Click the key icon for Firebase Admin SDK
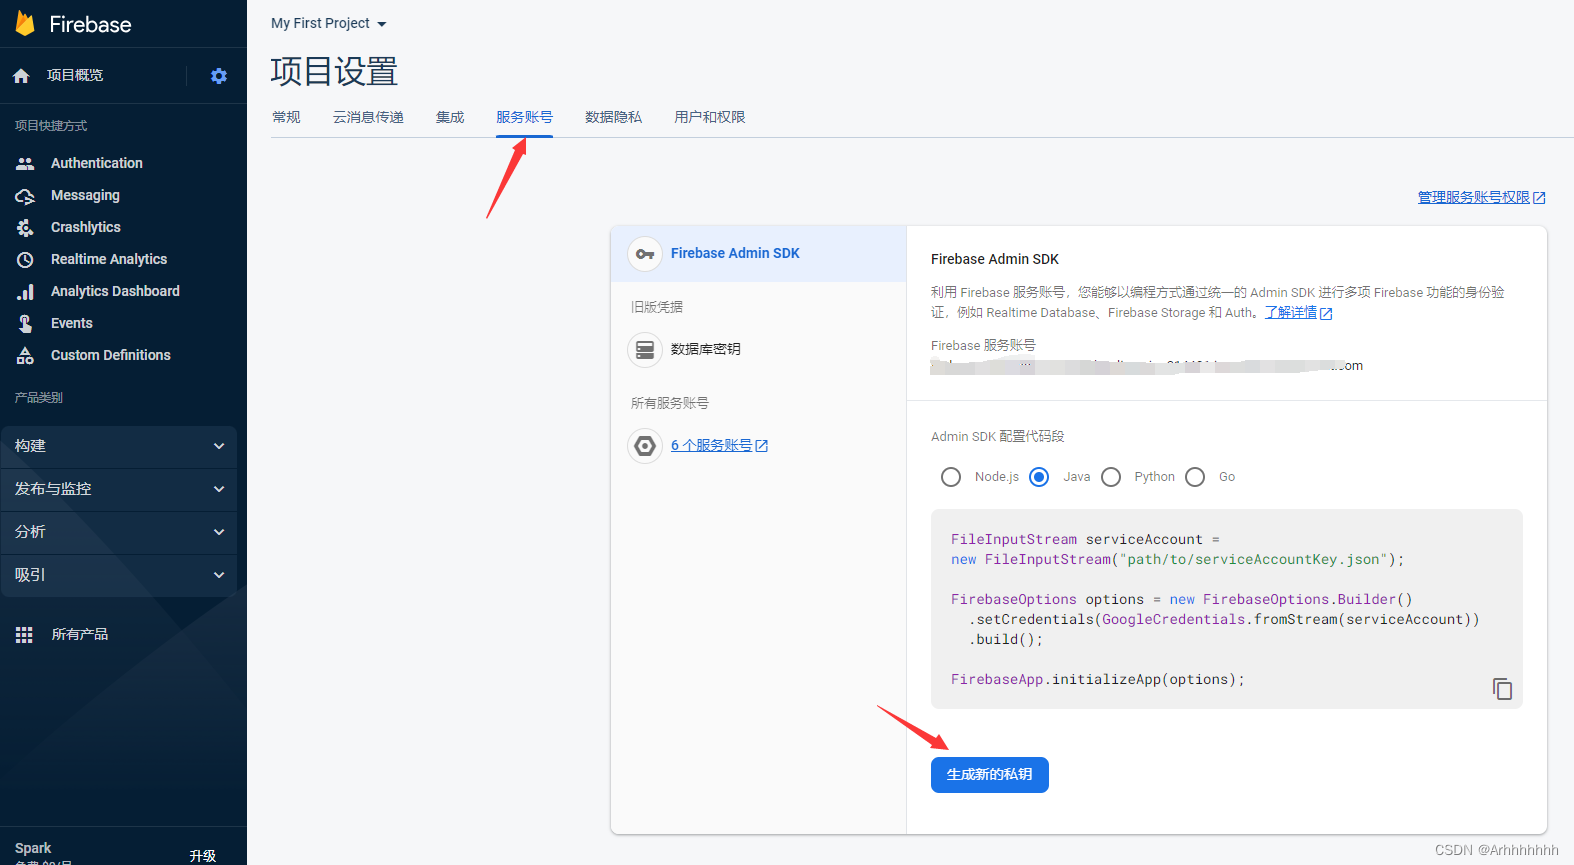This screenshot has height=865, width=1574. [645, 254]
